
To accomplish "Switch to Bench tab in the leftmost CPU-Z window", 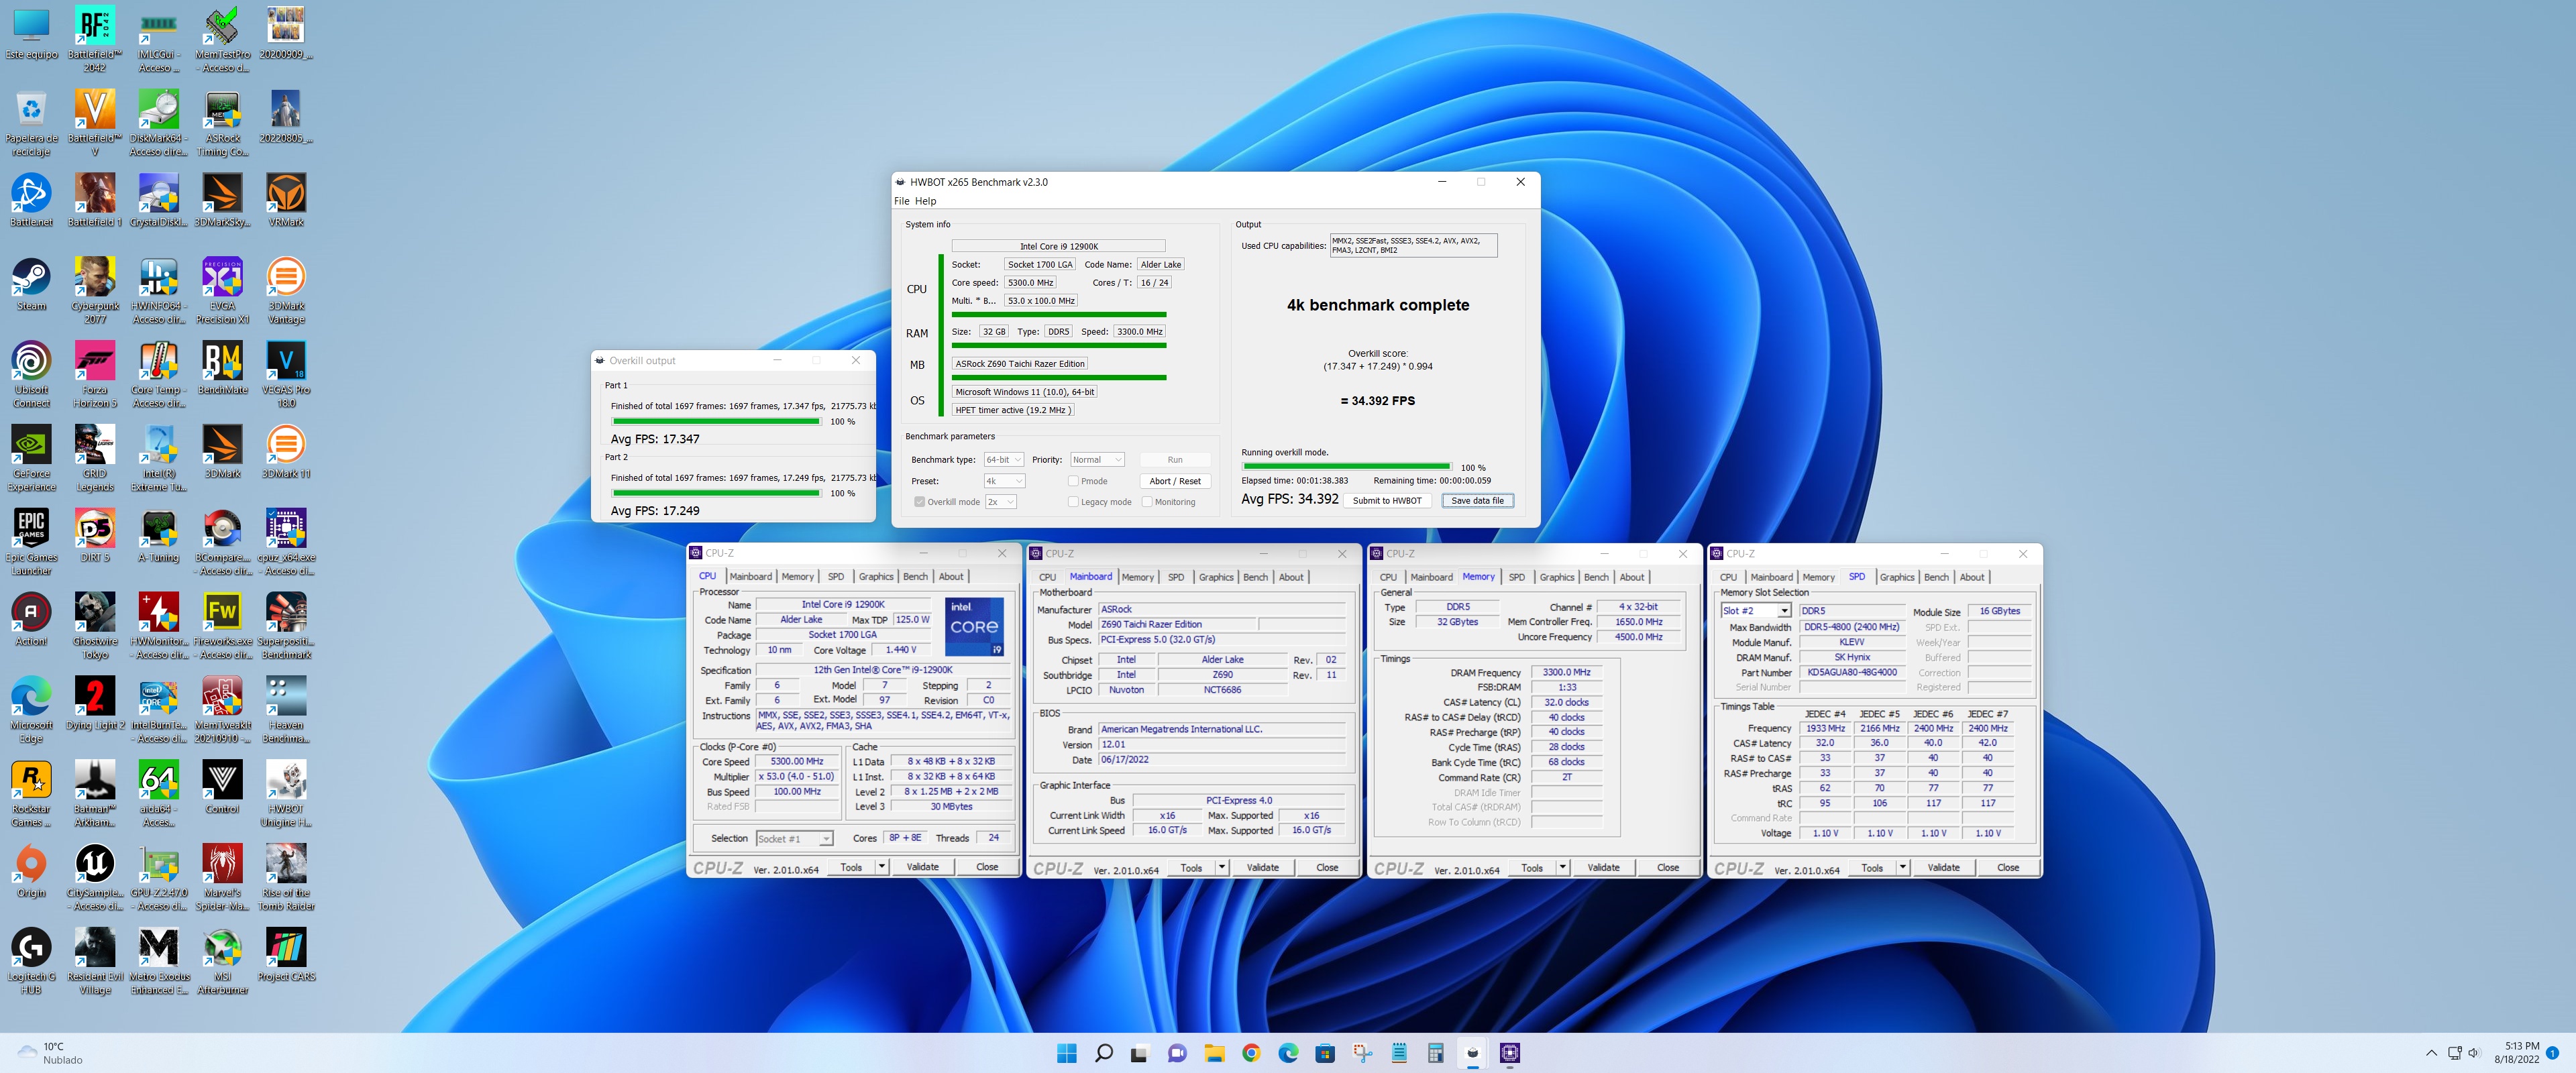I will pos(915,577).
